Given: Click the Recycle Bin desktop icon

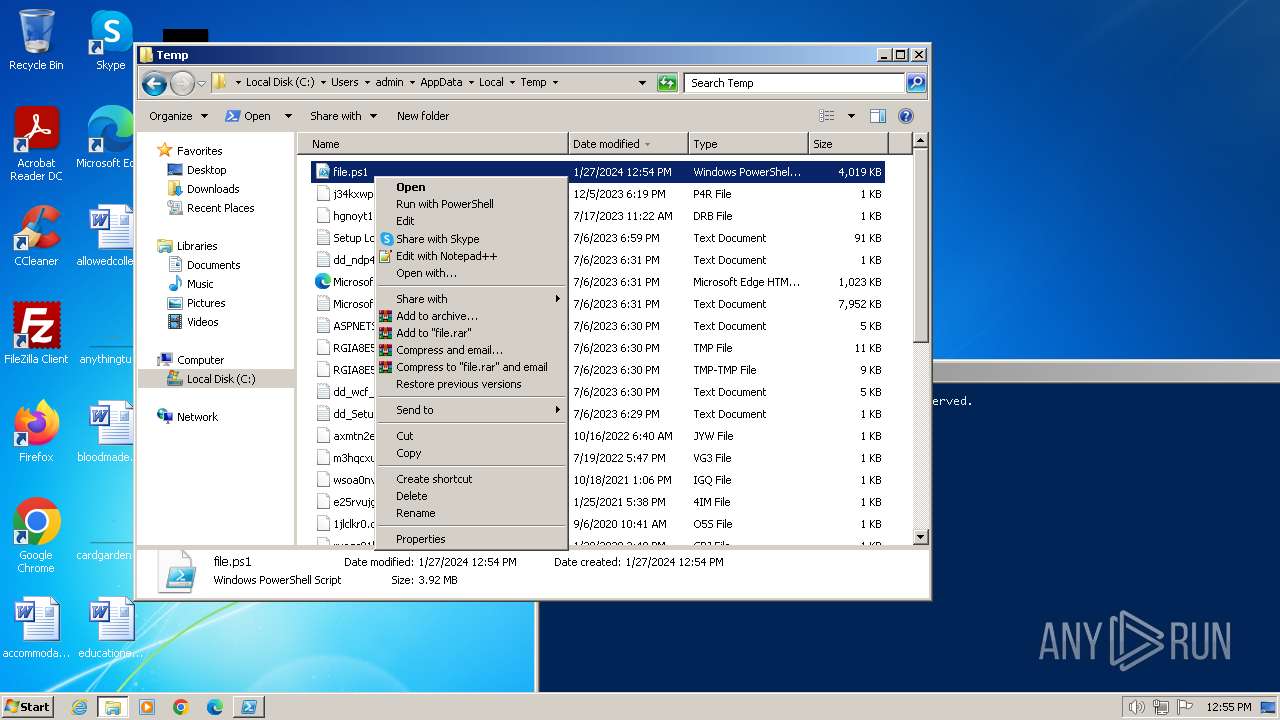Looking at the screenshot, I should point(36,41).
